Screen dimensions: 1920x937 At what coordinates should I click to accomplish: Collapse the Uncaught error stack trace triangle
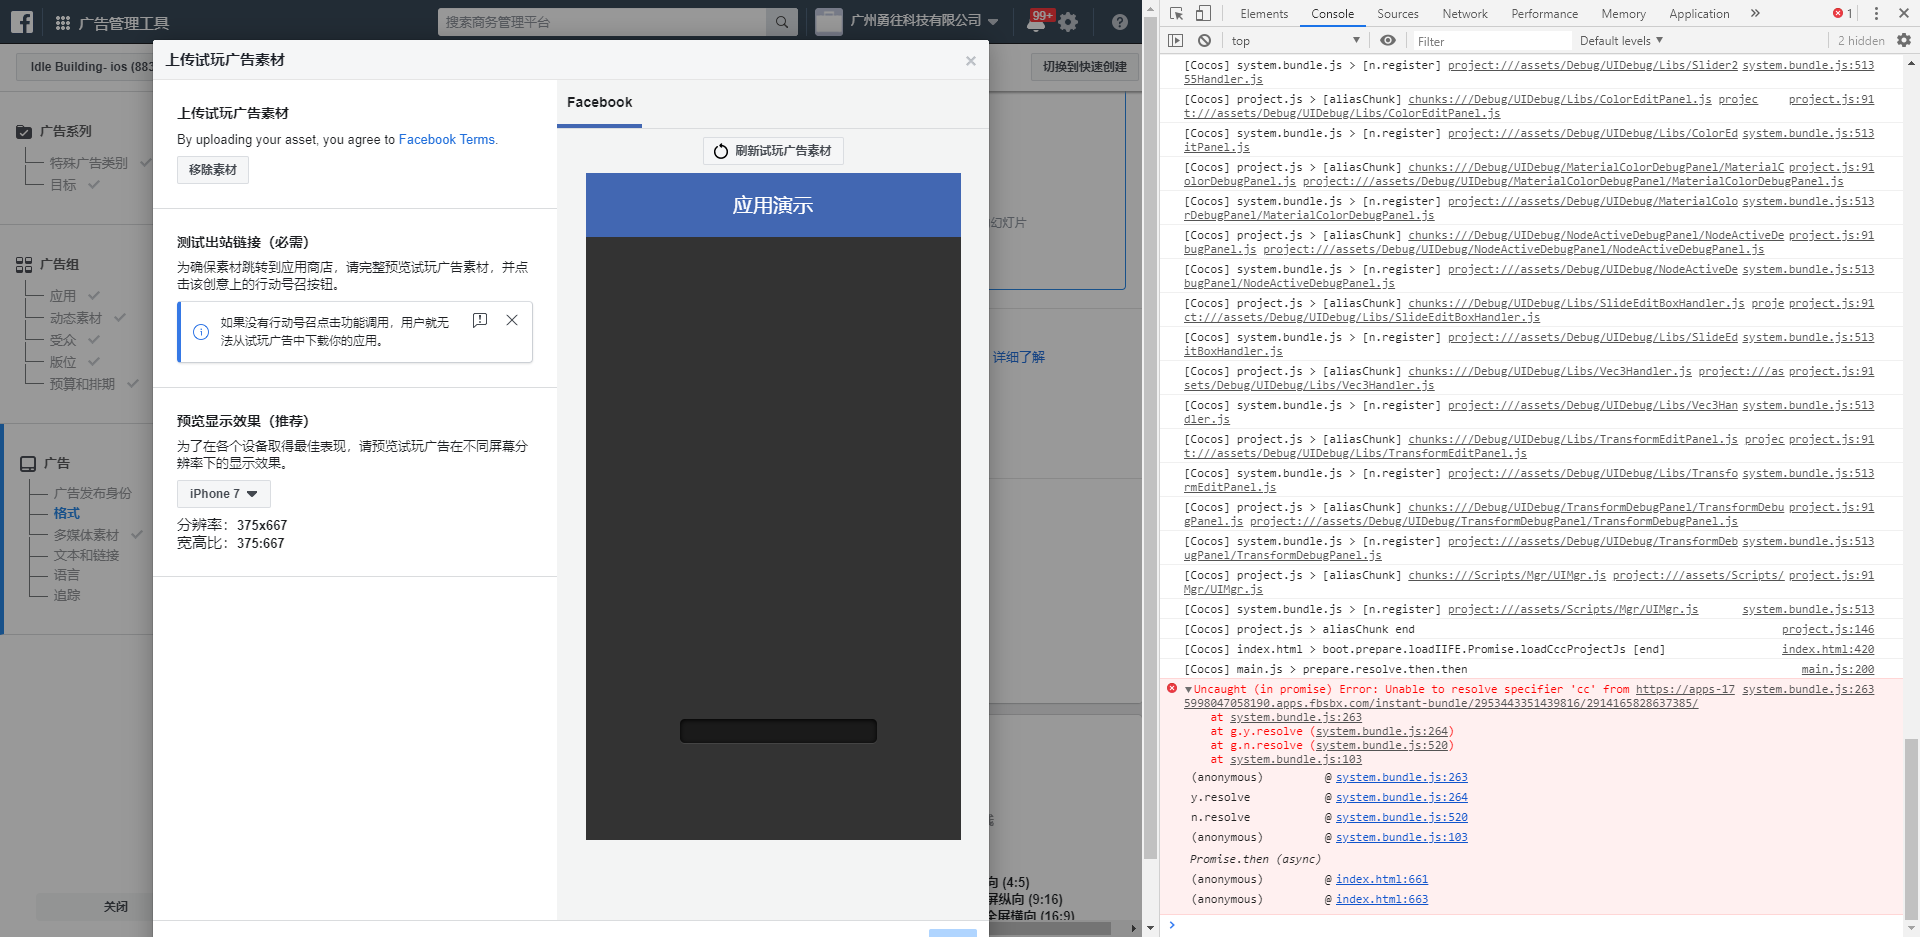coord(1188,690)
